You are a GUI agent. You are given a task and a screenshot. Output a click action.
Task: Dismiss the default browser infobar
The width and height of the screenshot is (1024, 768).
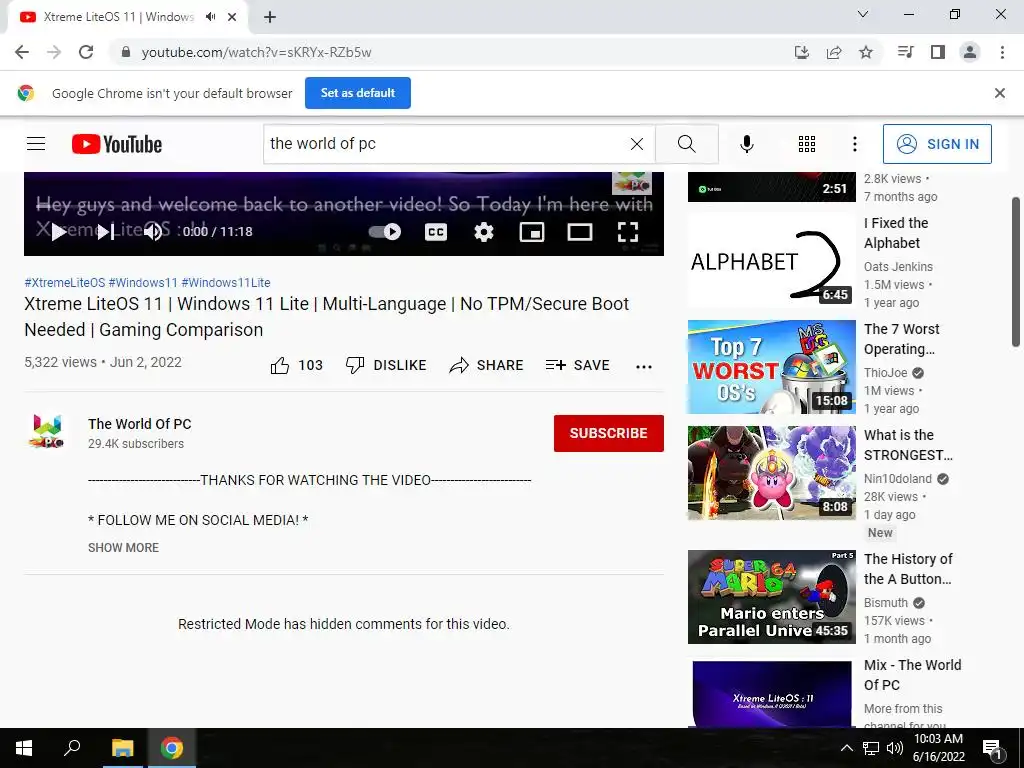1000,93
